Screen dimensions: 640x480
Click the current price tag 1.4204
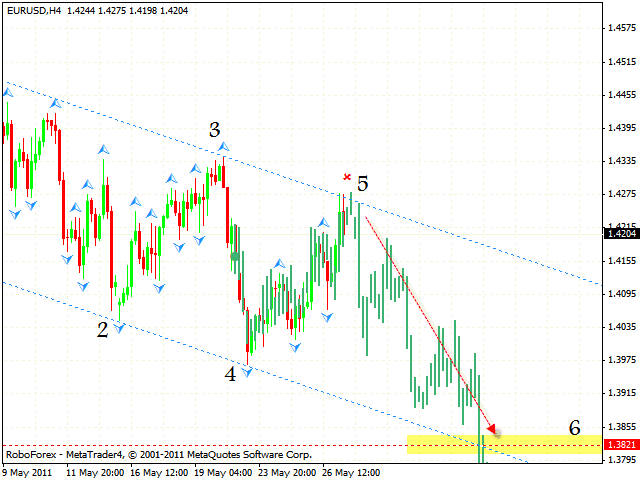[621, 234]
